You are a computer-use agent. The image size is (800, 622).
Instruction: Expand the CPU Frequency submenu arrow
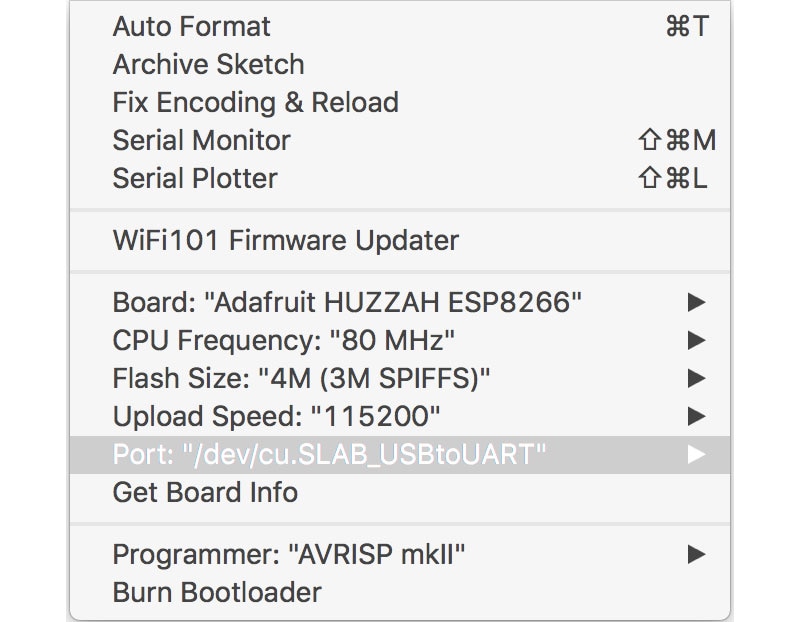[697, 340]
